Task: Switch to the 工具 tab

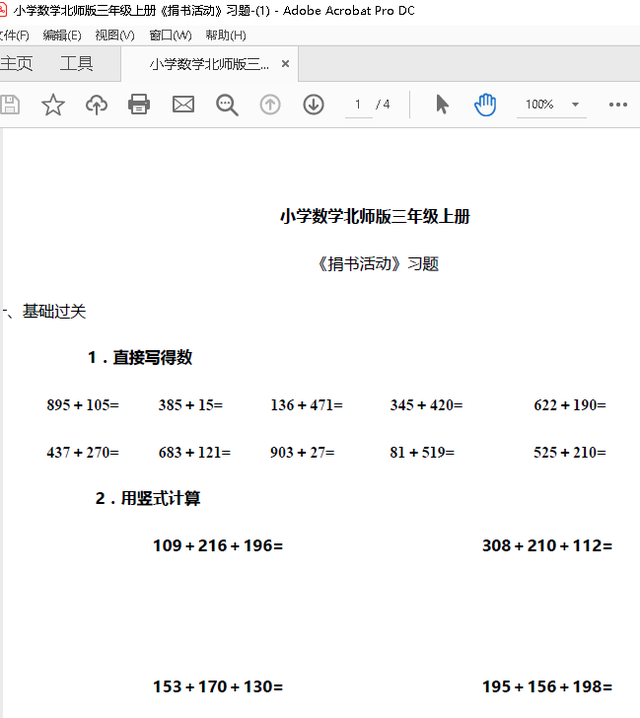Action: point(76,63)
